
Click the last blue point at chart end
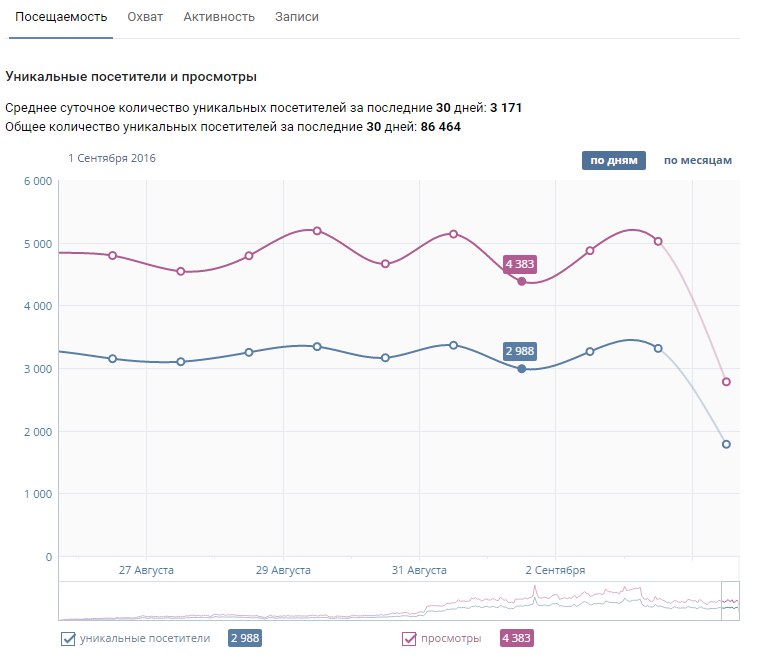pos(726,444)
